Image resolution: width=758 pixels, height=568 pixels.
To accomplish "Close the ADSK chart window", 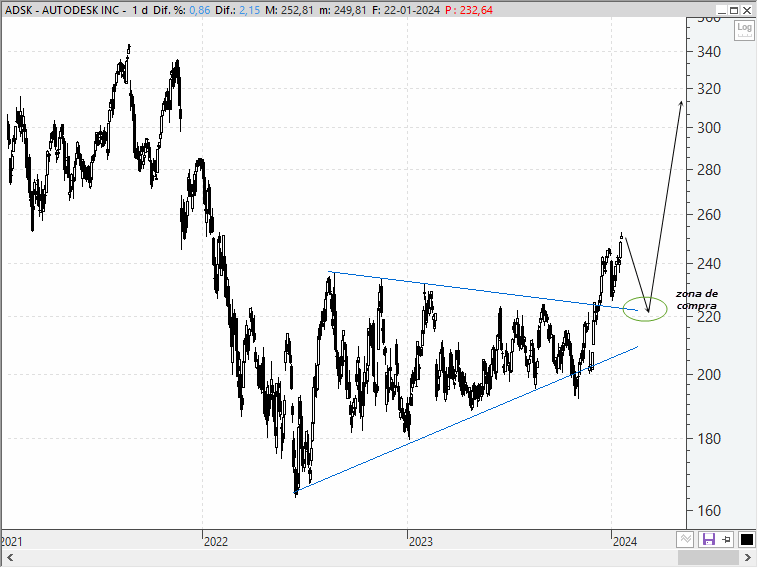I will pos(747,10).
